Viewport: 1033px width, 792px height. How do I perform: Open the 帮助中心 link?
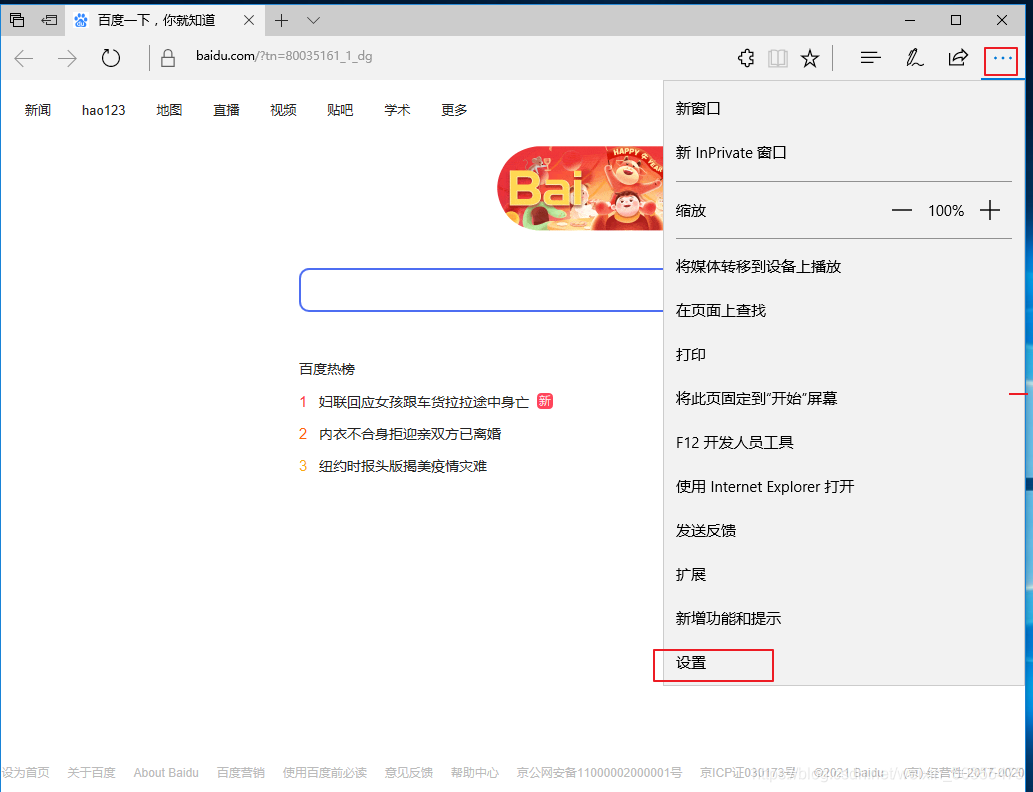(474, 772)
